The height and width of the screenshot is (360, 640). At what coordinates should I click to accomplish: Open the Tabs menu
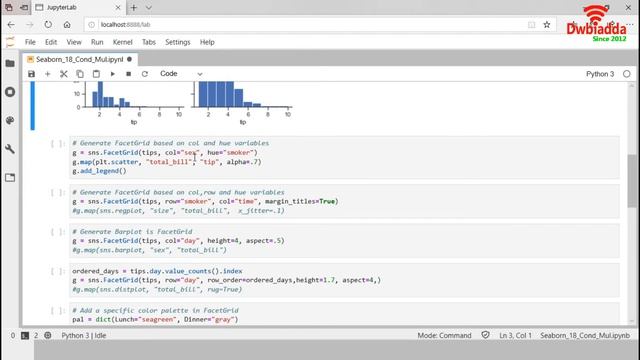coord(149,42)
